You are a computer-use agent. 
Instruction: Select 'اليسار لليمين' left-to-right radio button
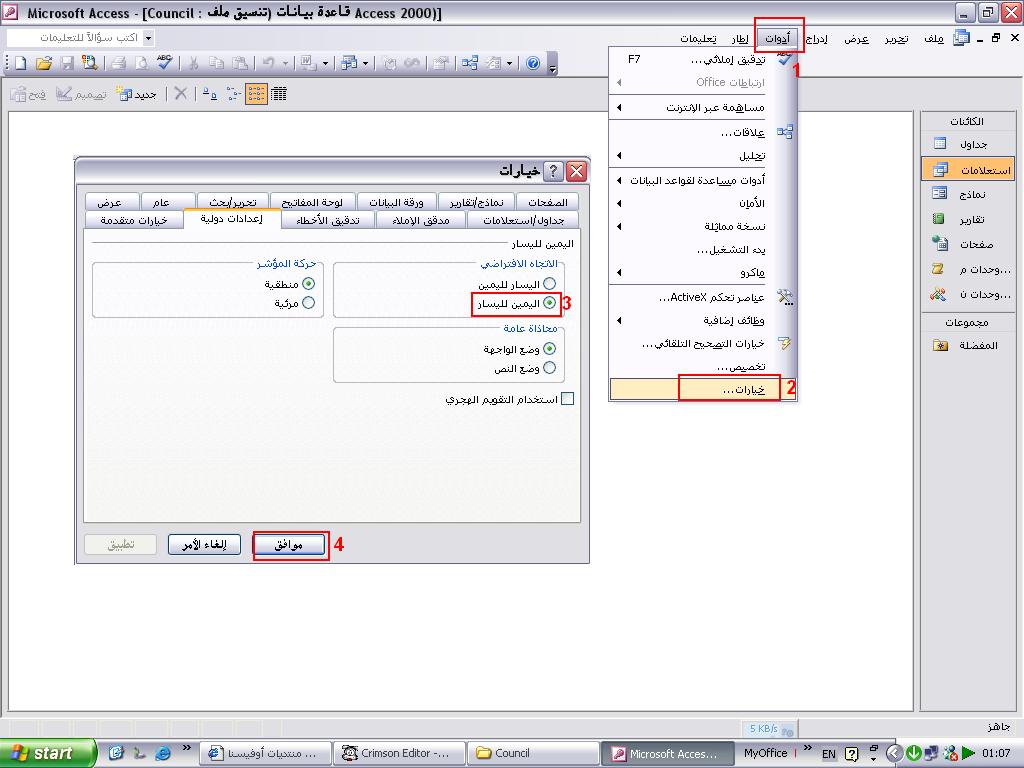pos(549,283)
